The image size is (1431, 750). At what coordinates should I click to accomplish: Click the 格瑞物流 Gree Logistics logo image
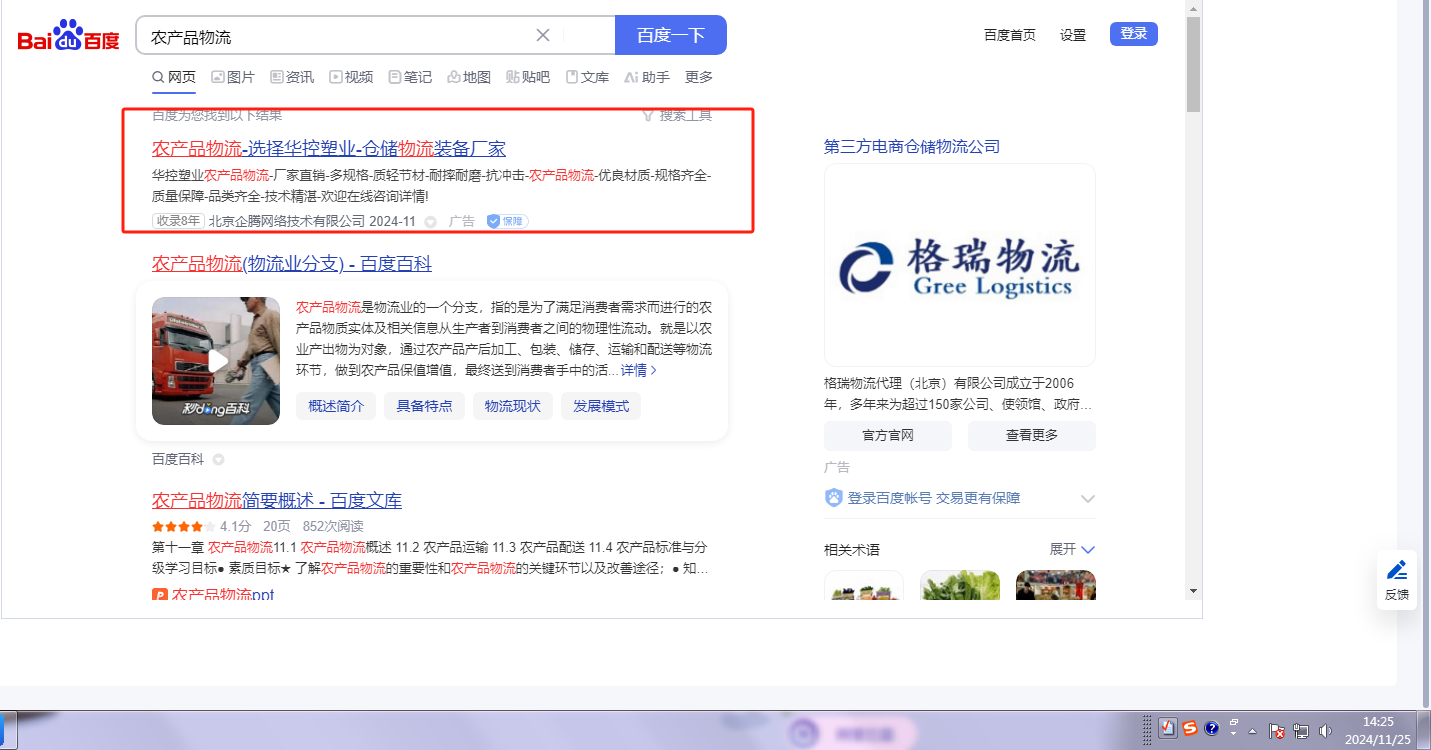click(960, 265)
